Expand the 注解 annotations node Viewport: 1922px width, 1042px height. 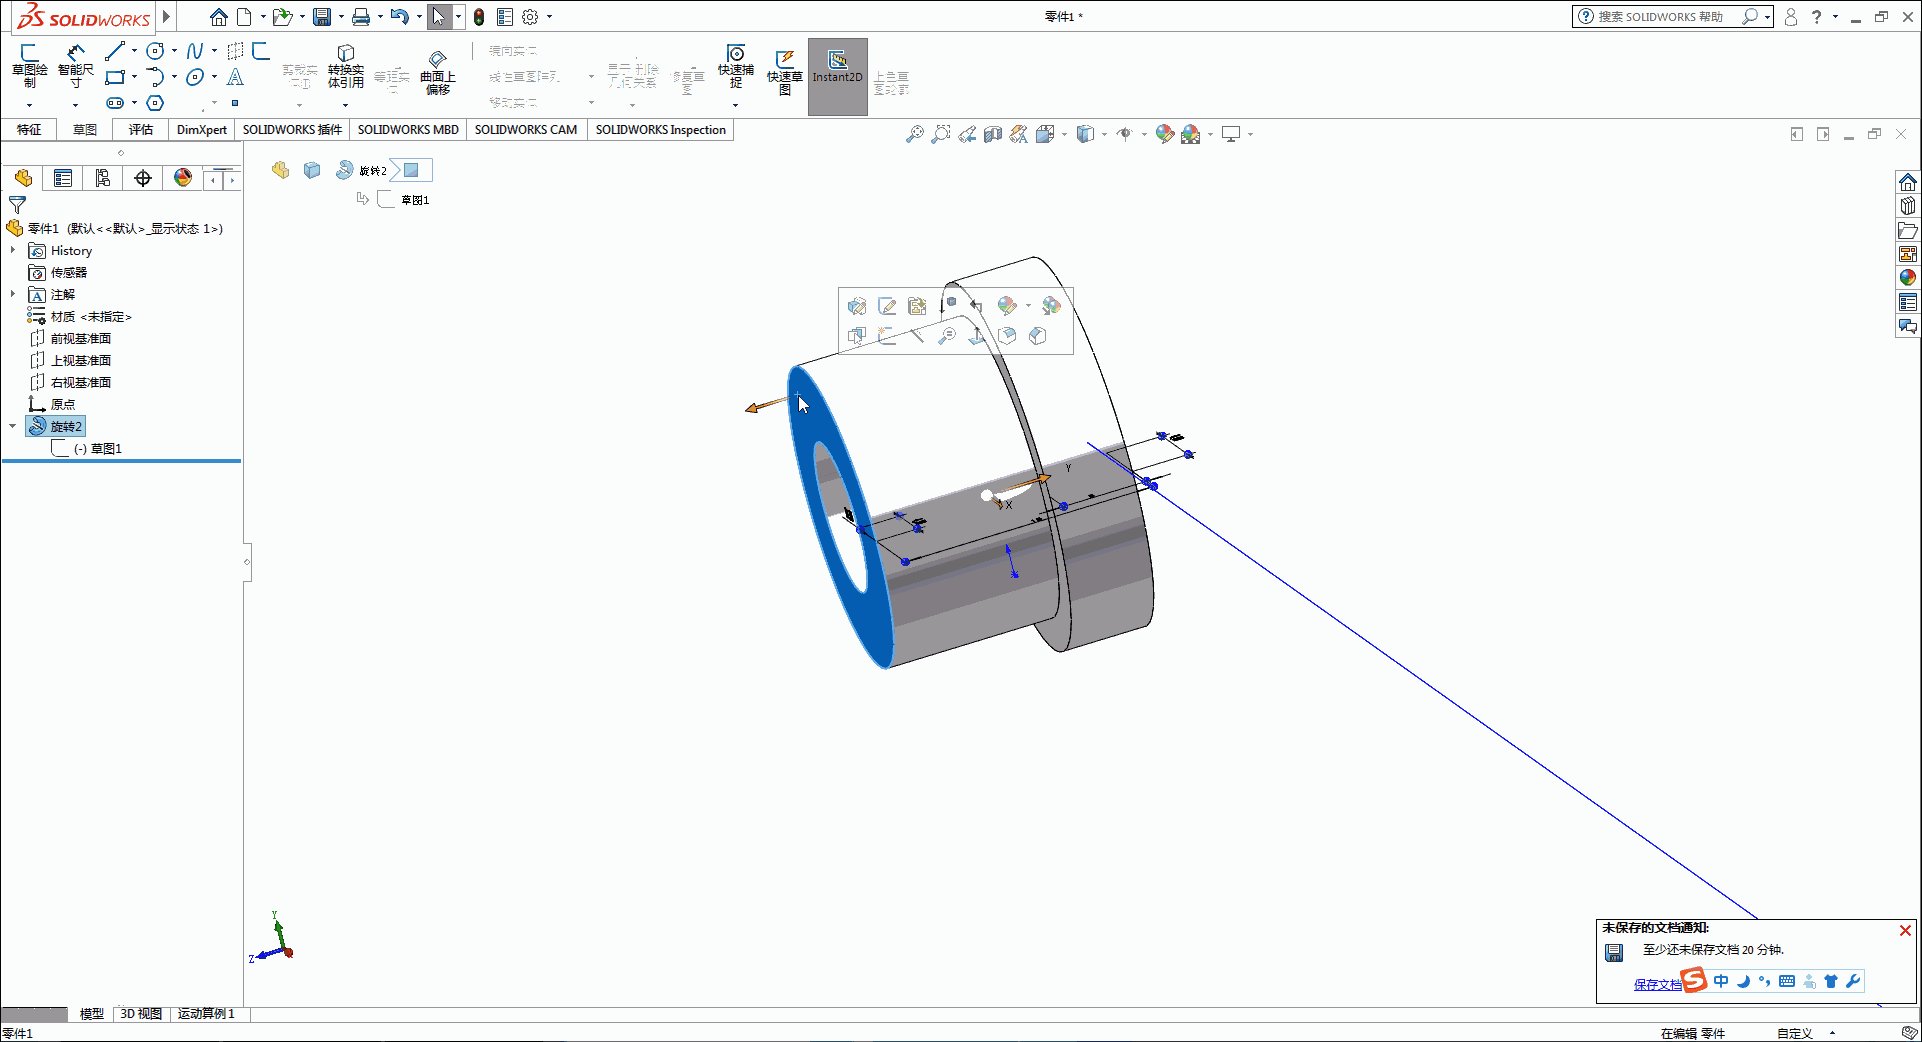coord(12,294)
